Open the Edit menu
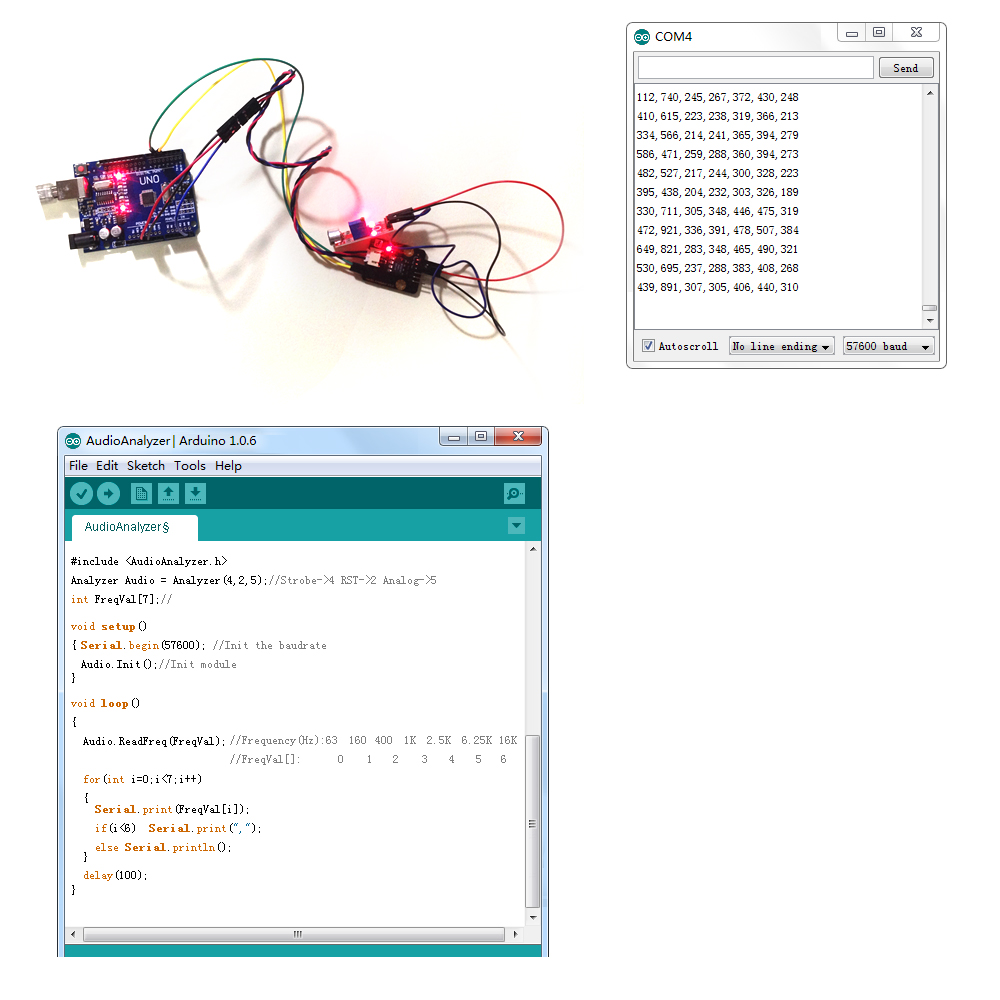The width and height of the screenshot is (1000, 1000). 107,466
